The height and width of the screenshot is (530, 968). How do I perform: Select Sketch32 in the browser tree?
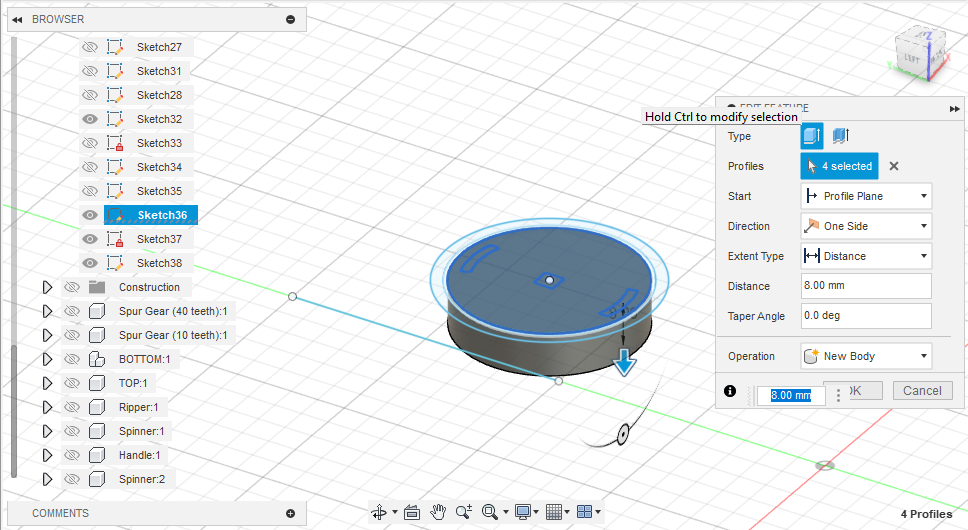pos(159,119)
